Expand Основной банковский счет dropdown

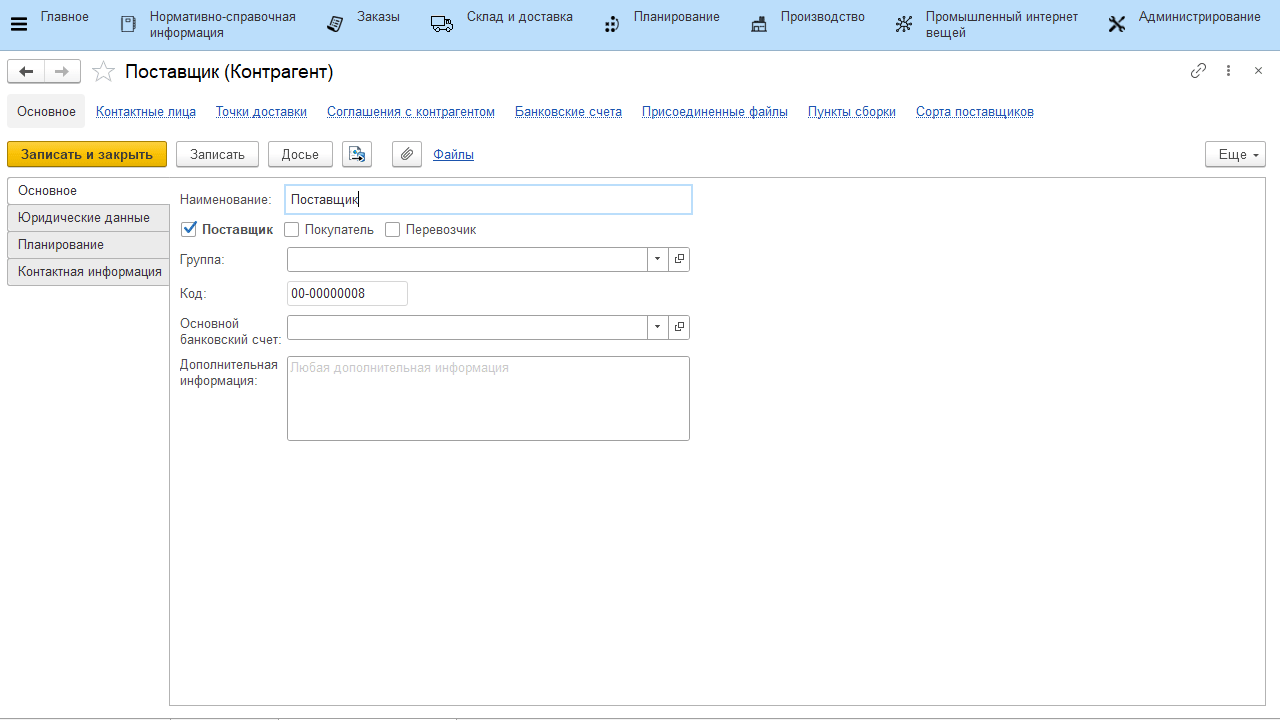click(x=657, y=328)
